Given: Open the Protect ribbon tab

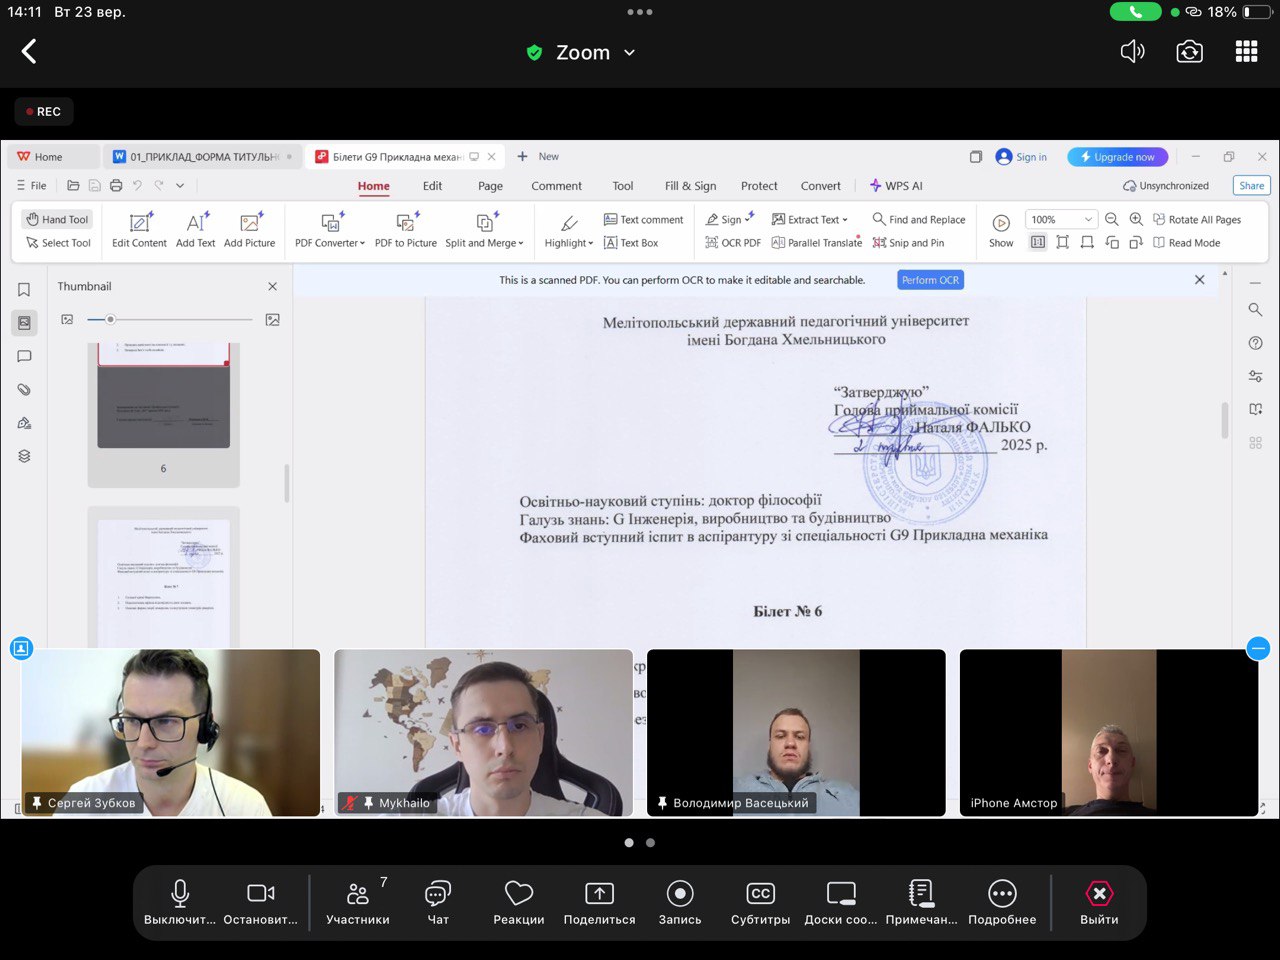Looking at the screenshot, I should pyautogui.click(x=759, y=186).
